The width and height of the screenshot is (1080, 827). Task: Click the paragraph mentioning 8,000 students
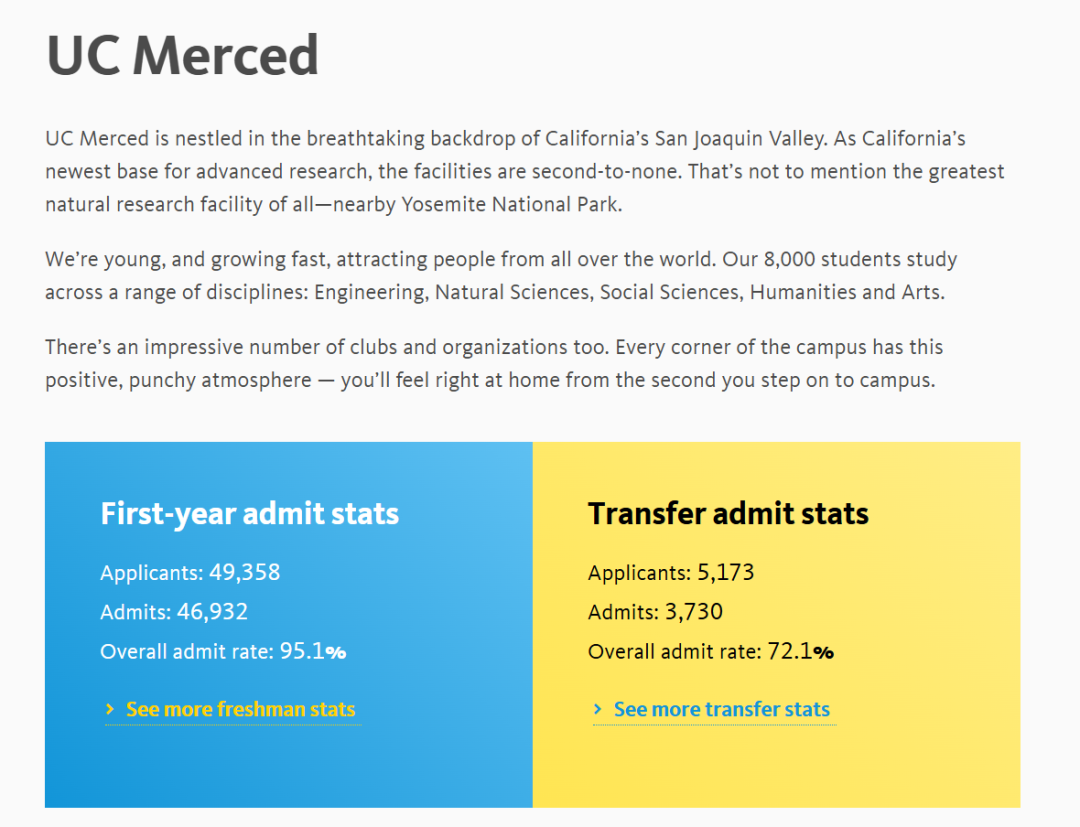[x=500, y=276]
